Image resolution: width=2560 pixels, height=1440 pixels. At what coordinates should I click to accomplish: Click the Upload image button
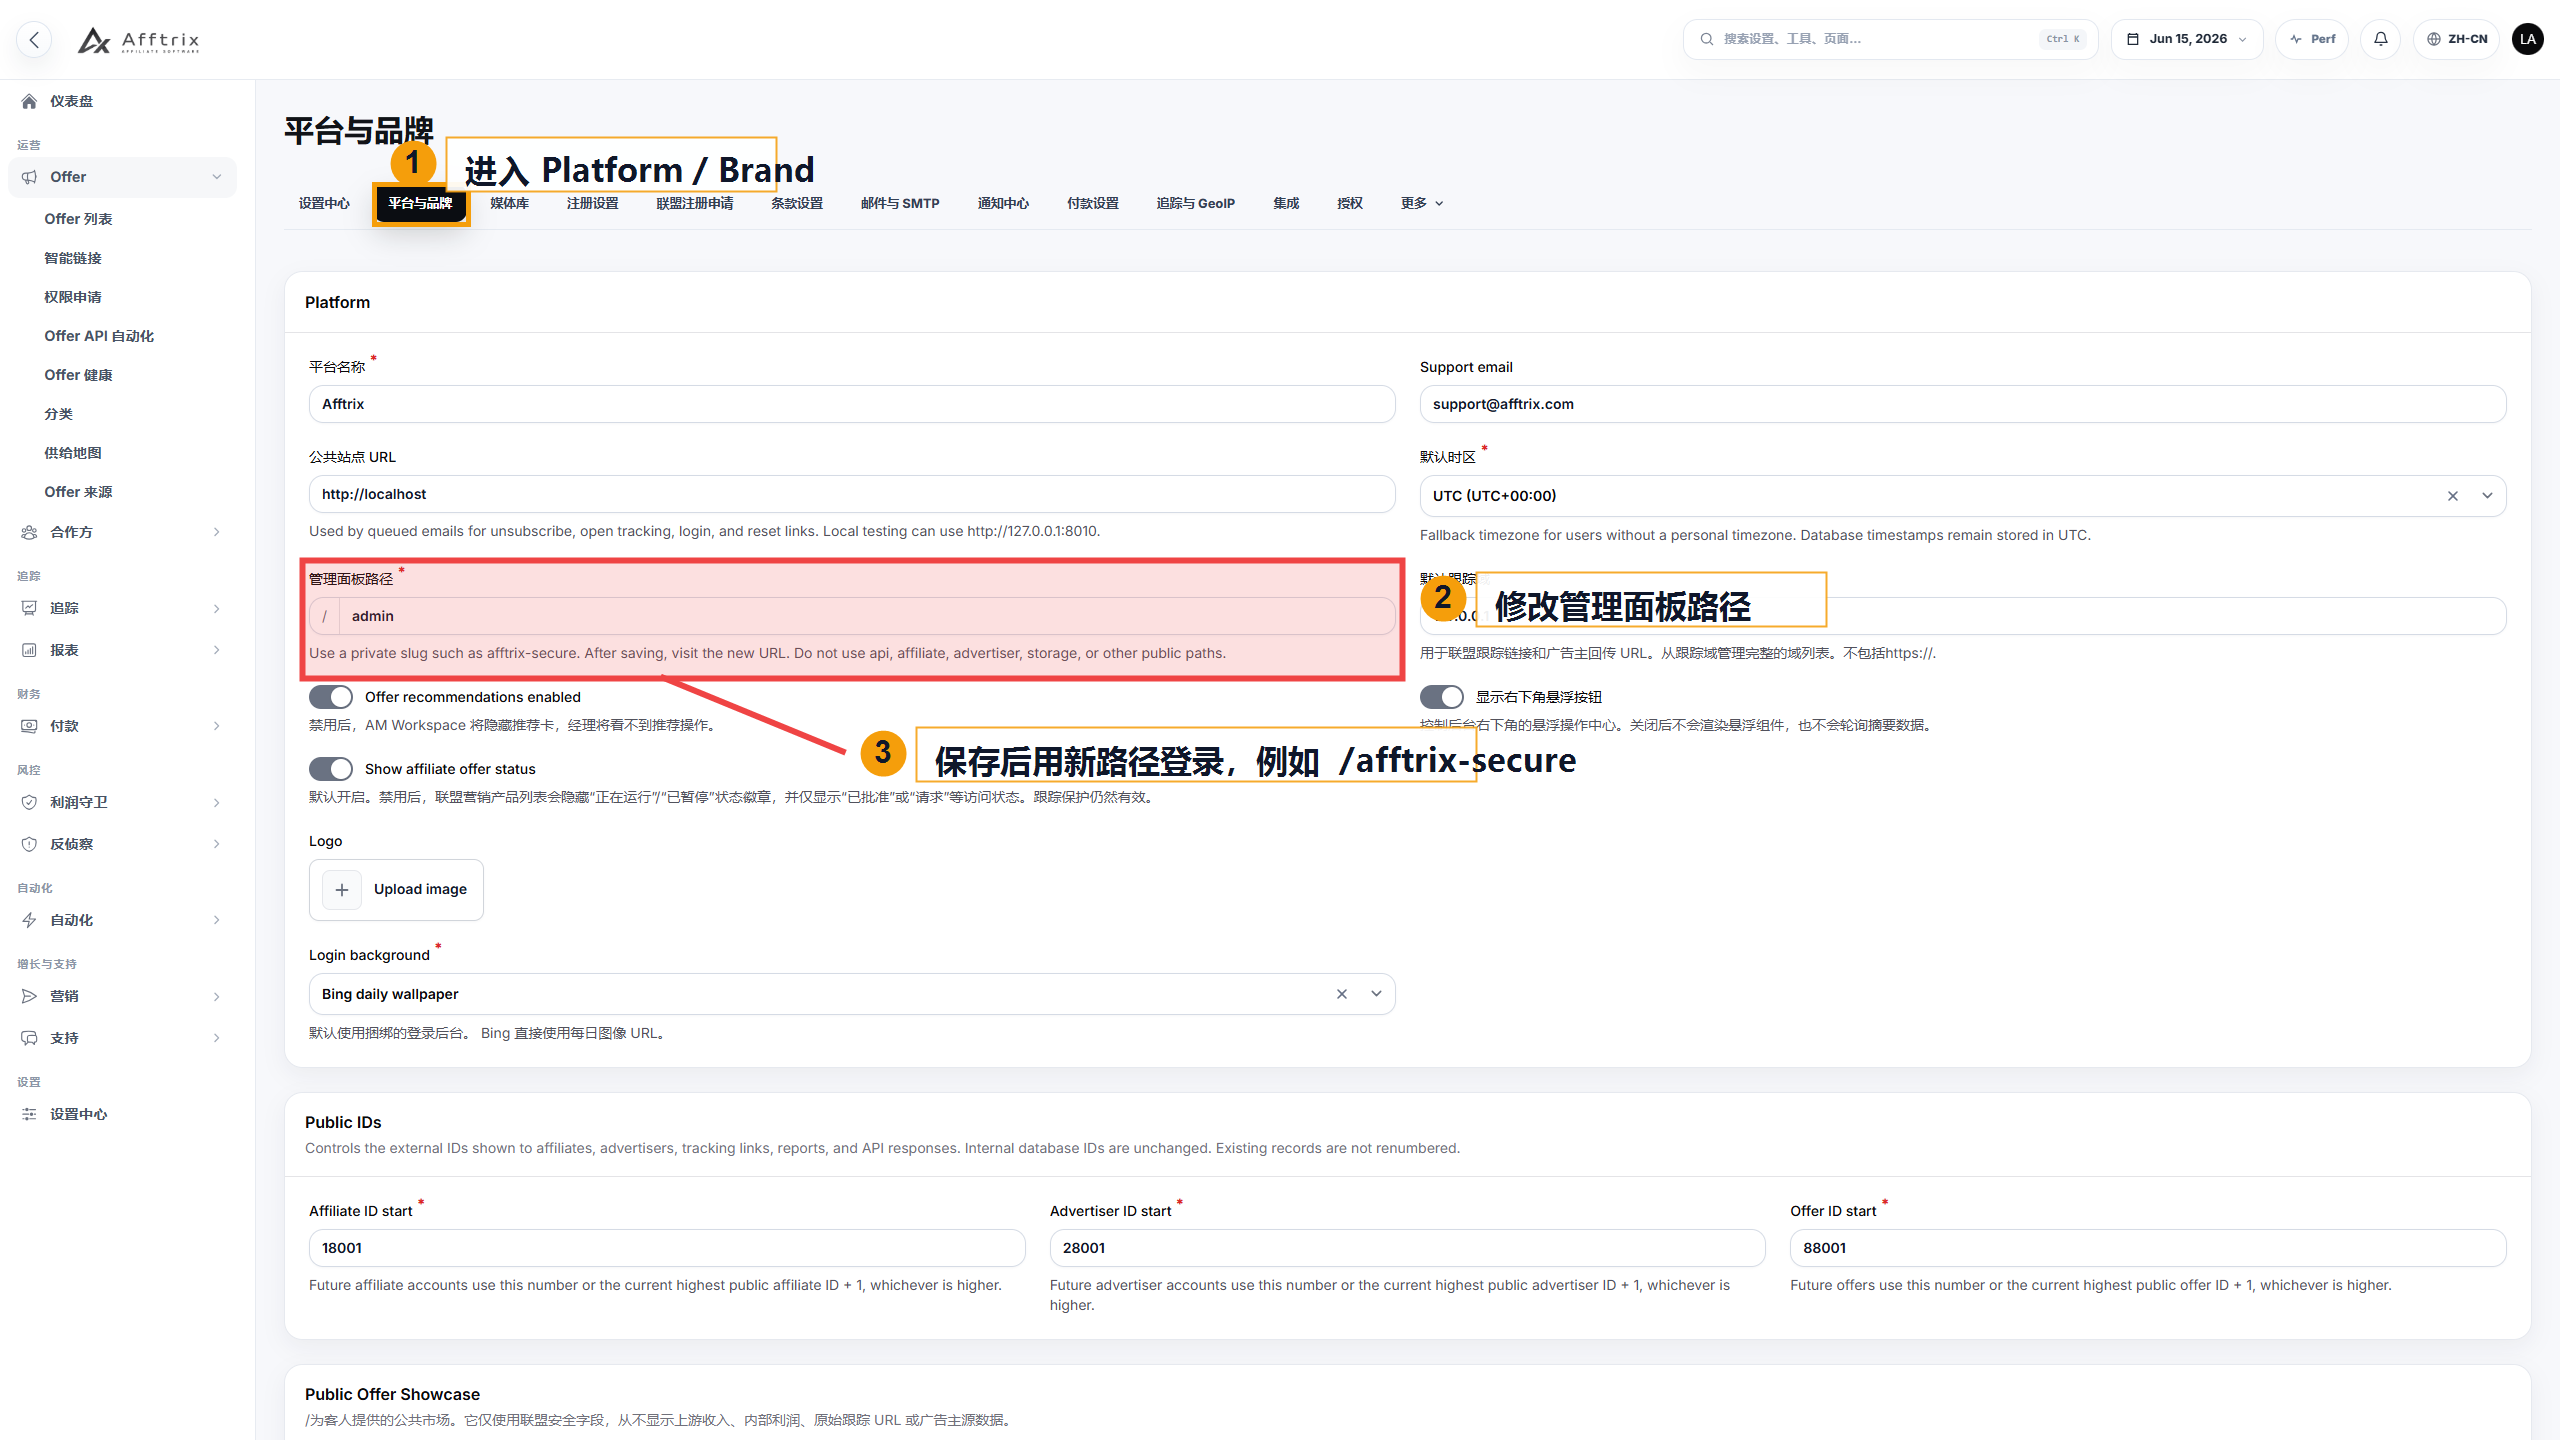(x=396, y=890)
